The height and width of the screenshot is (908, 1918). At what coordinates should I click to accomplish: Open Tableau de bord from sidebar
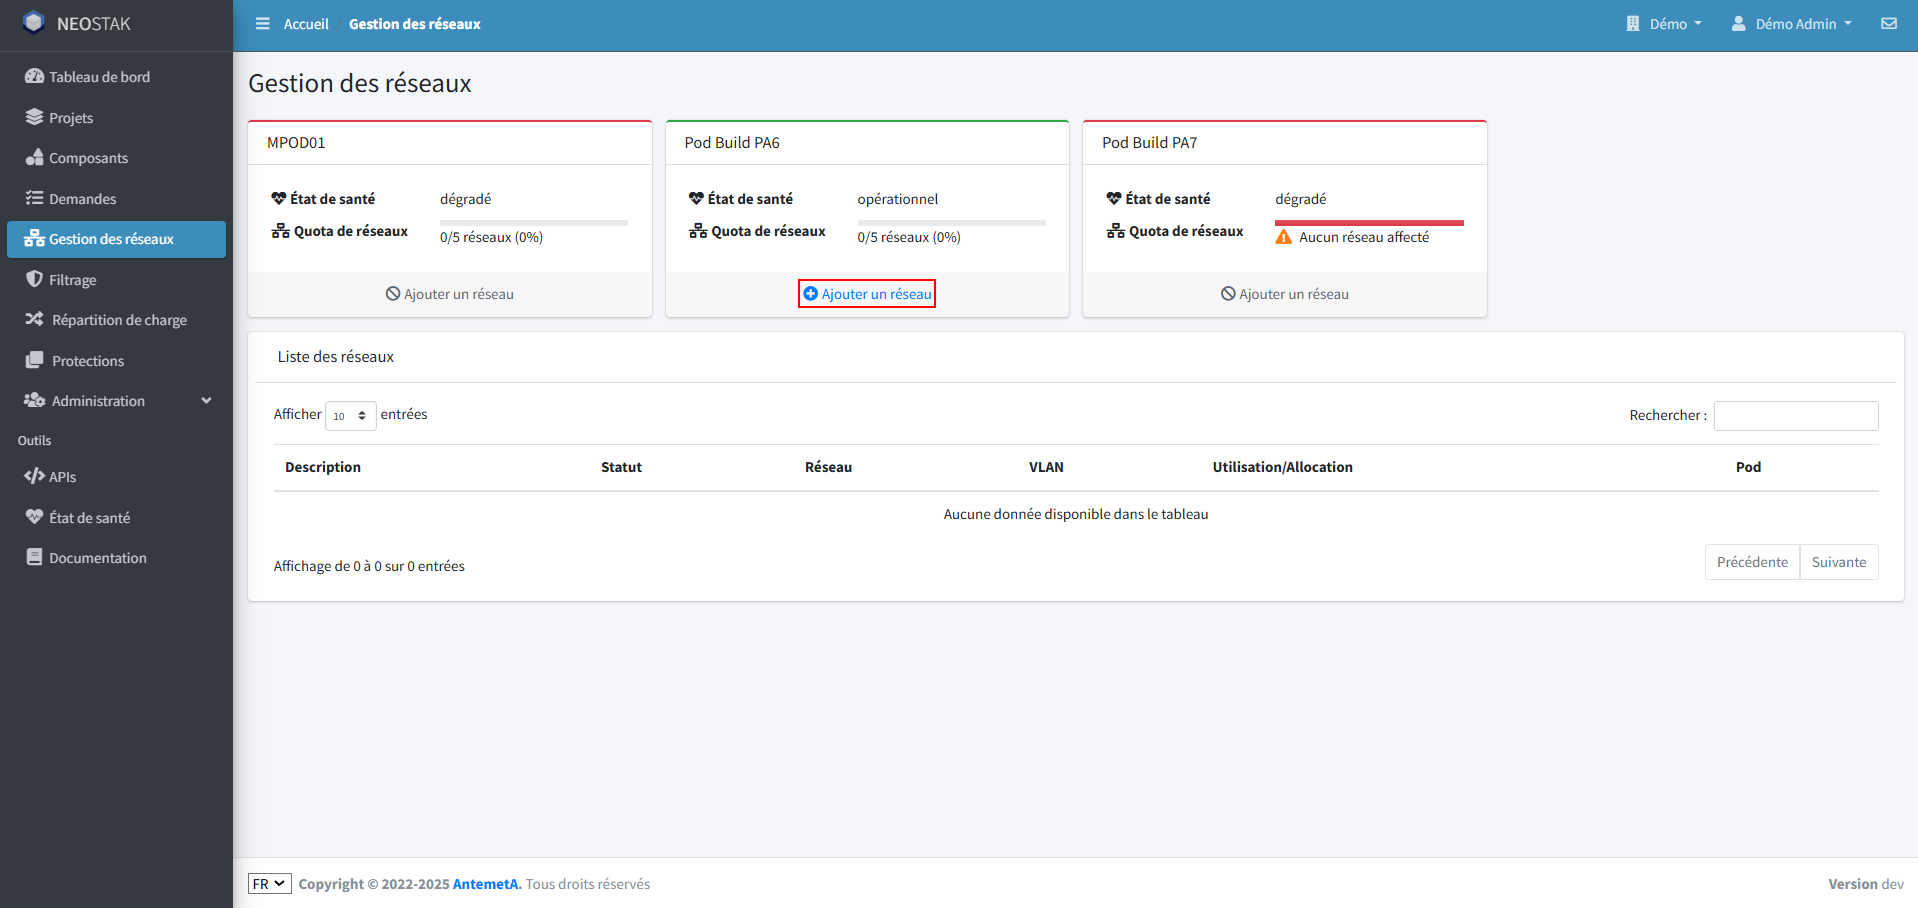99,77
